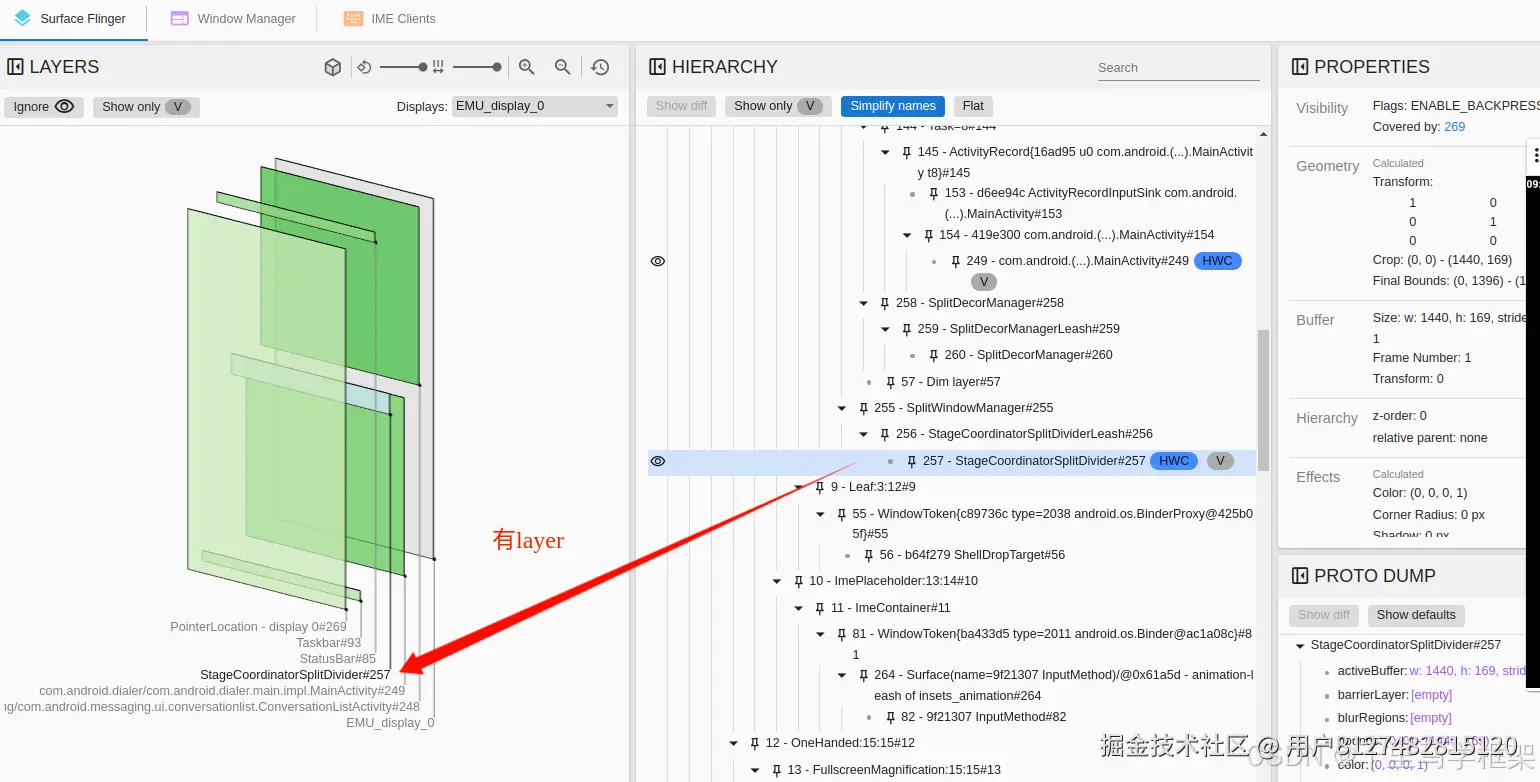Click the hierarchy vertical scrollbar thumb
This screenshot has width=1540, height=782.
point(1263,400)
